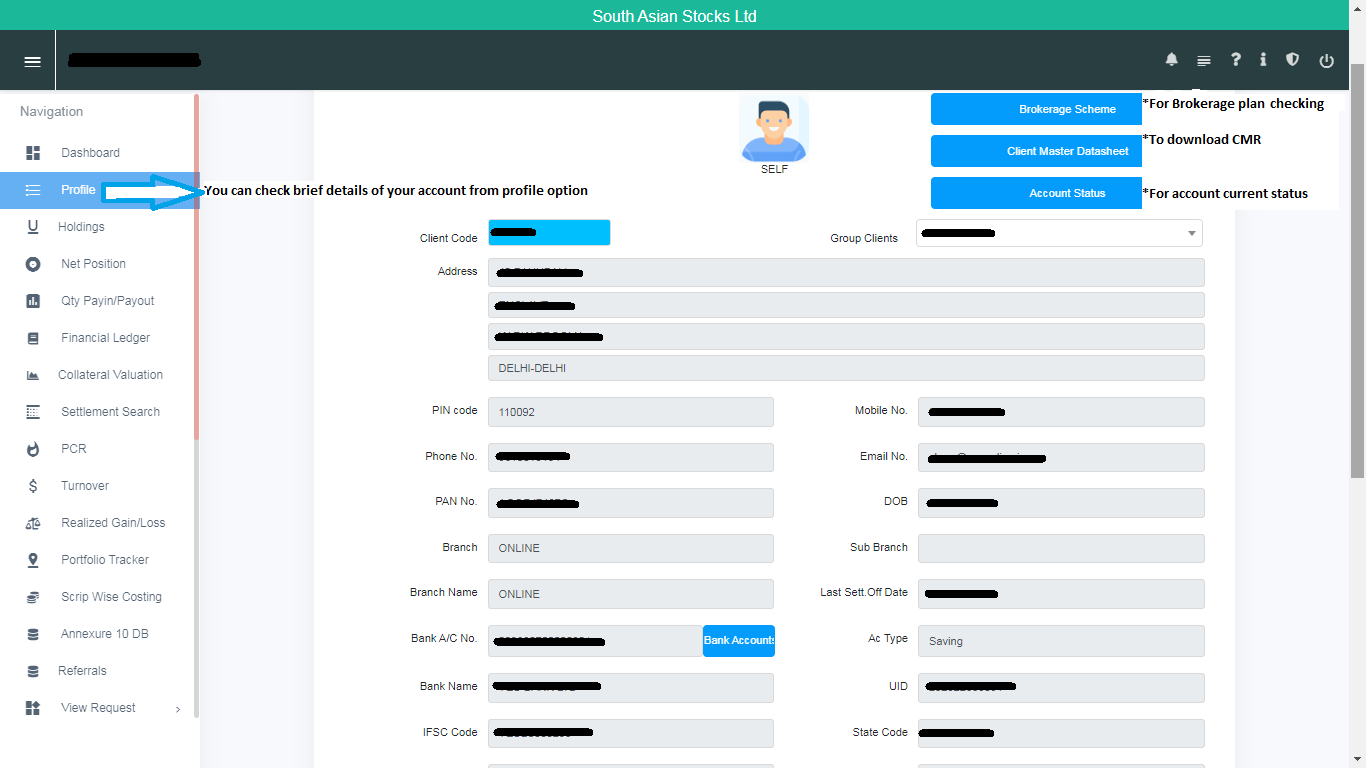Click the Bank Accounts button
The height and width of the screenshot is (768, 1366).
(738, 640)
